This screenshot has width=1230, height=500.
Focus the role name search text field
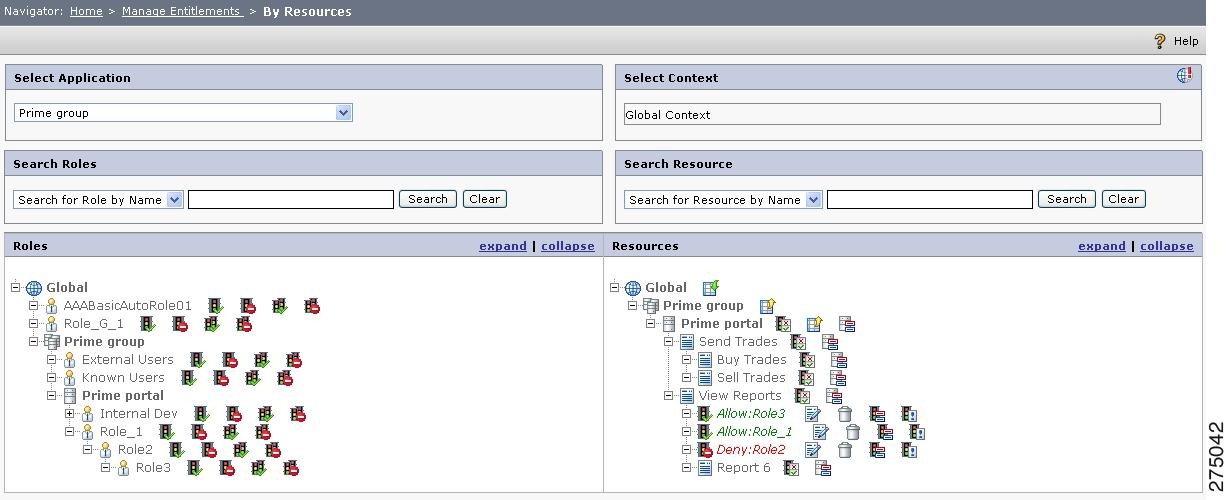(291, 199)
